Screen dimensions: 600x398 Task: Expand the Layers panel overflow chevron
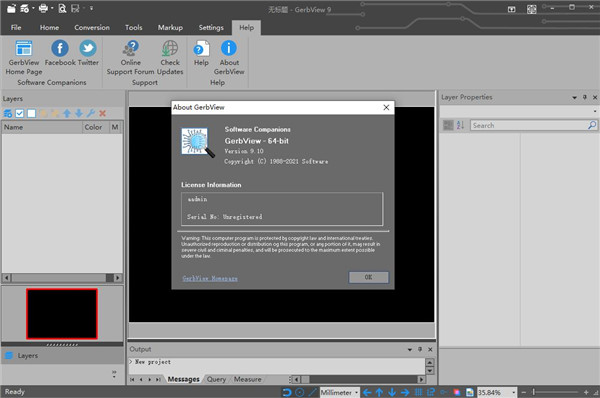pyautogui.click(x=114, y=374)
